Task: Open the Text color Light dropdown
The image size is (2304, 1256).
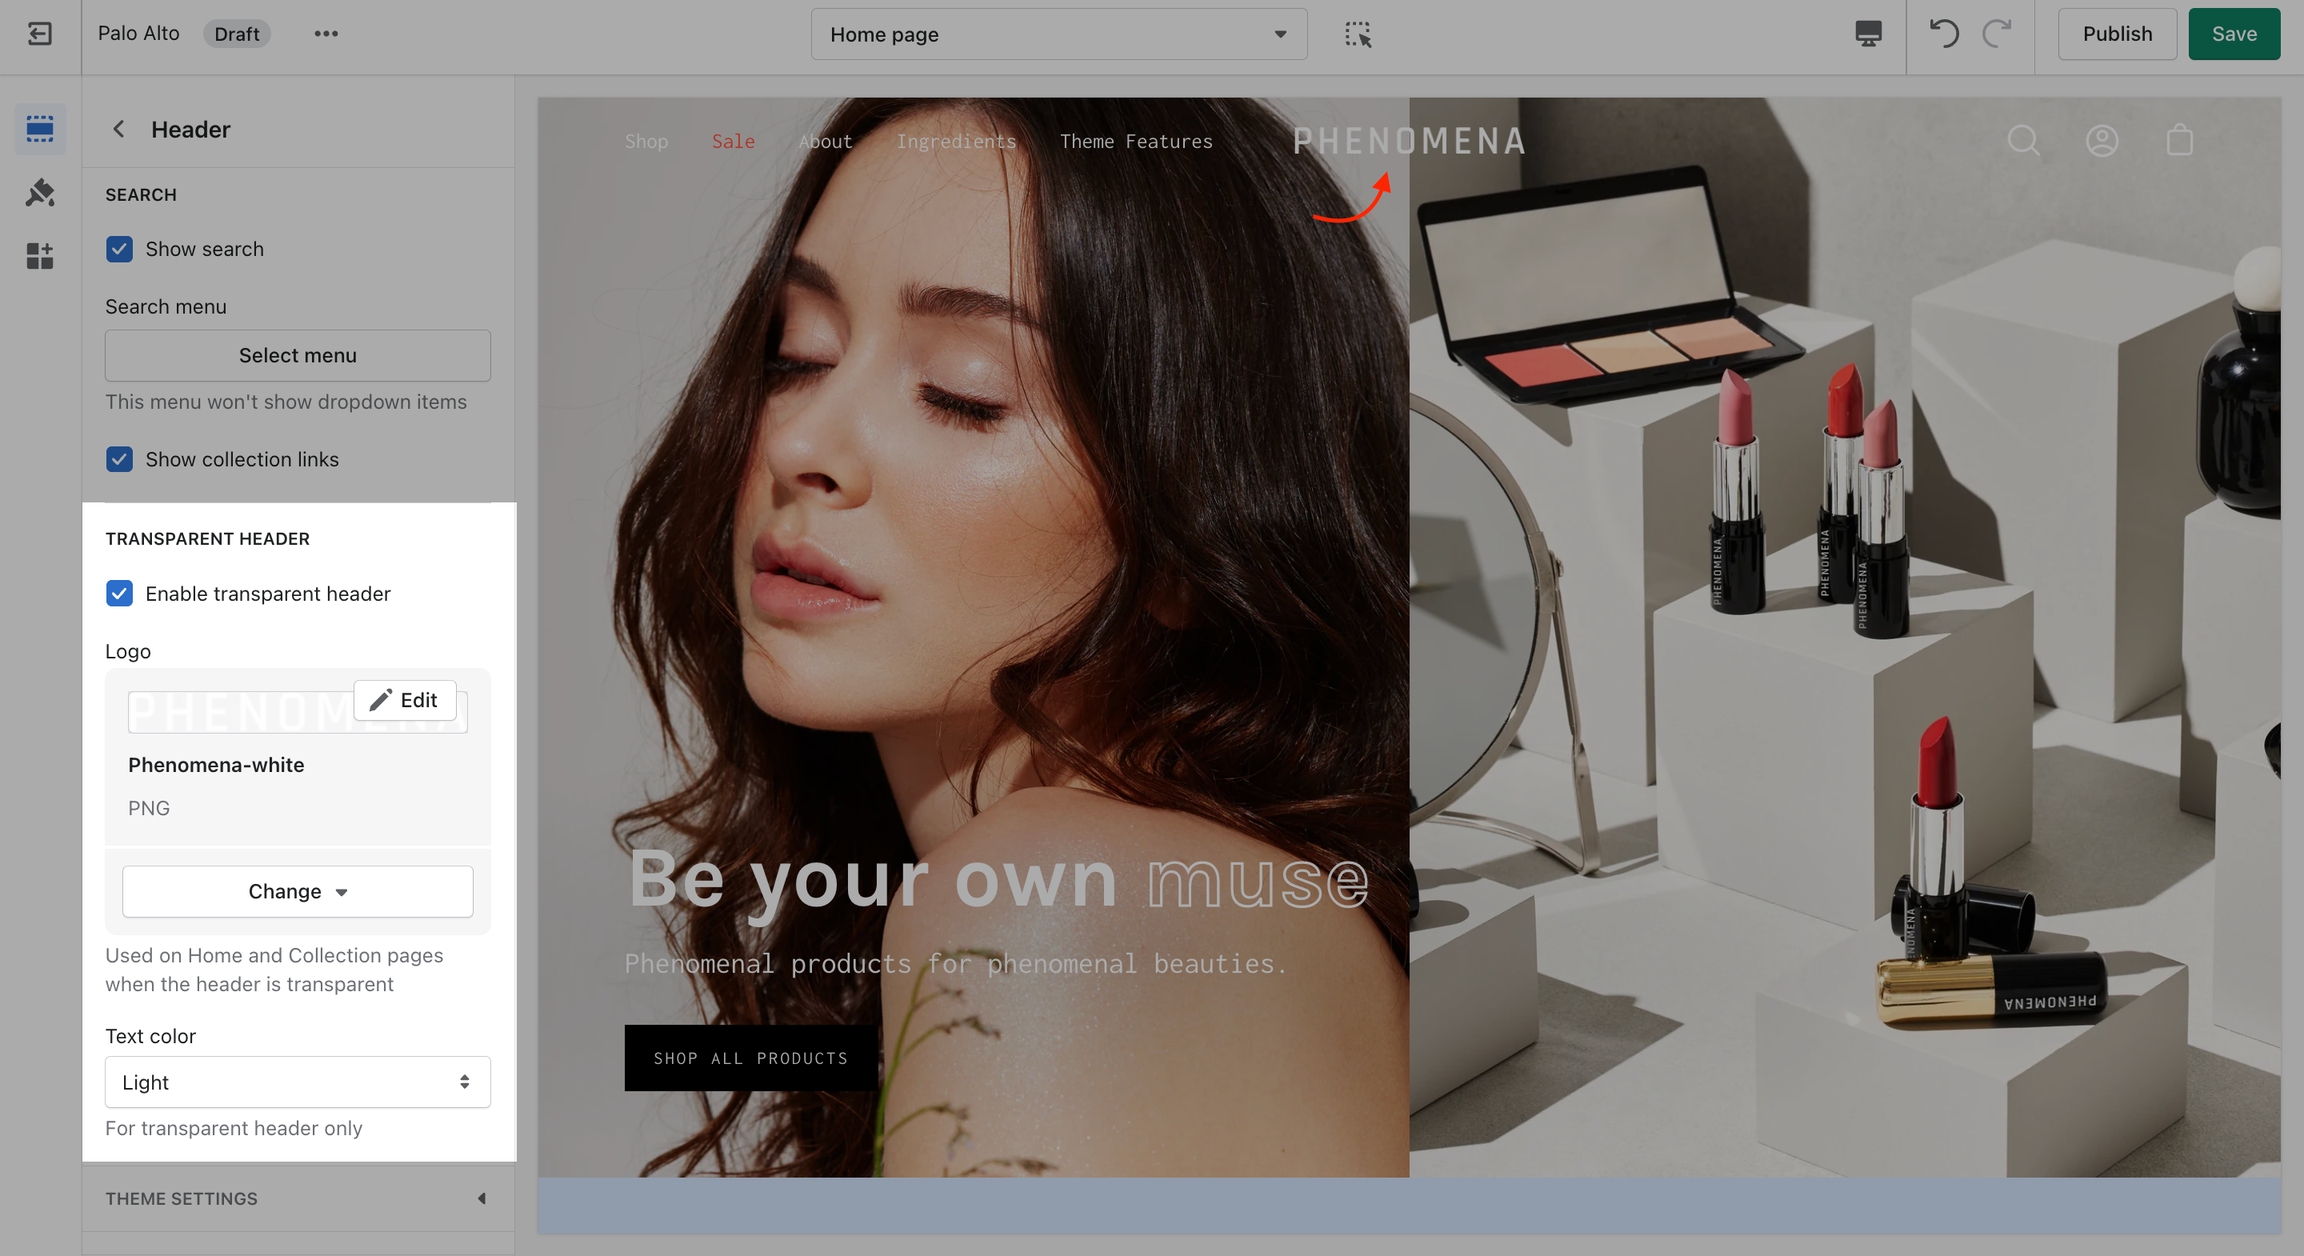Action: [297, 1082]
